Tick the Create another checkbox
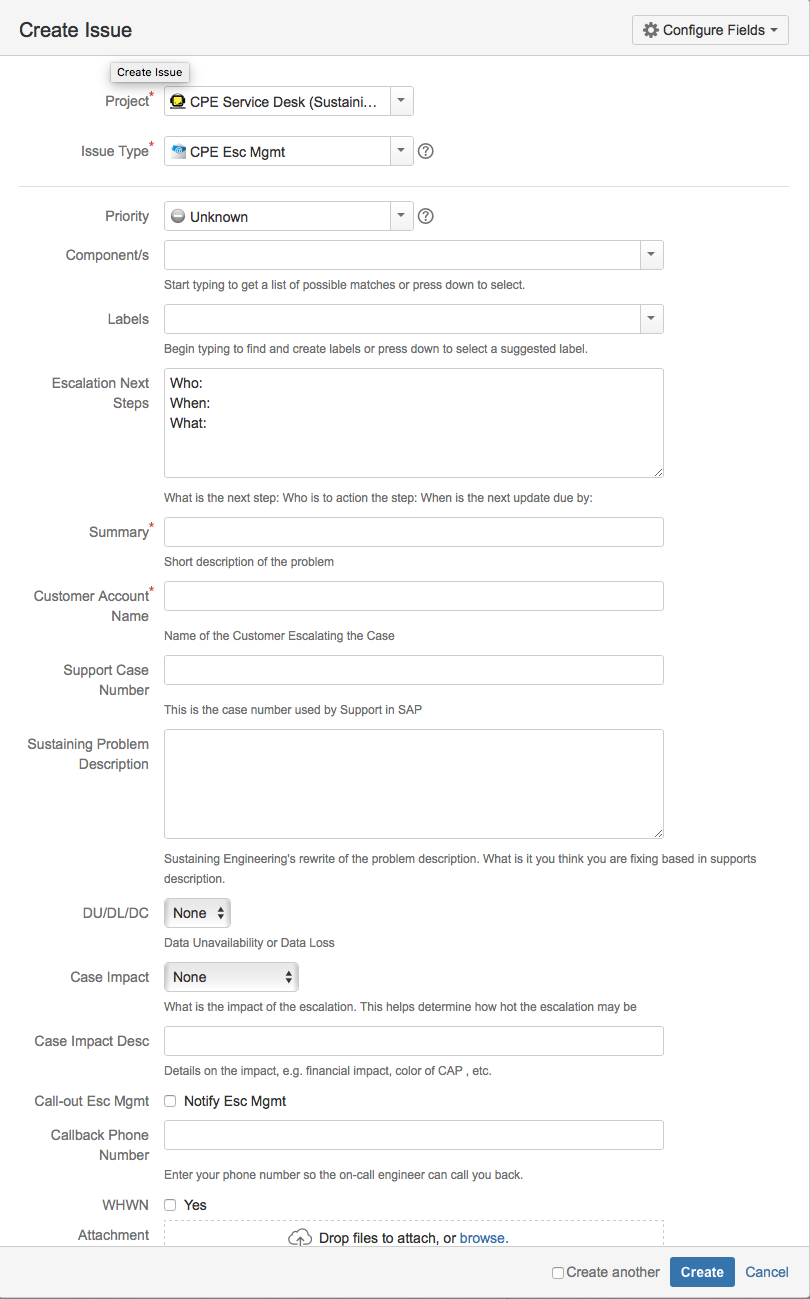The height and width of the screenshot is (1299, 810). click(558, 1273)
